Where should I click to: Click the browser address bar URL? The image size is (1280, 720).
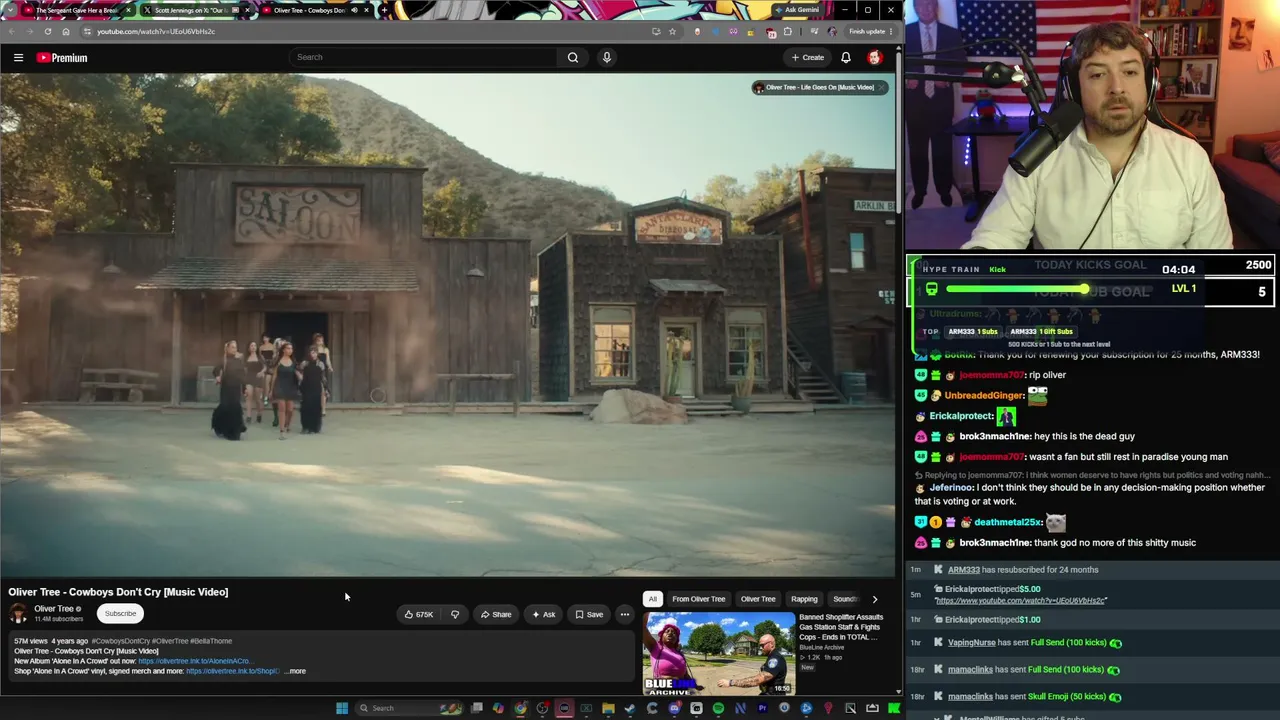coord(156,31)
